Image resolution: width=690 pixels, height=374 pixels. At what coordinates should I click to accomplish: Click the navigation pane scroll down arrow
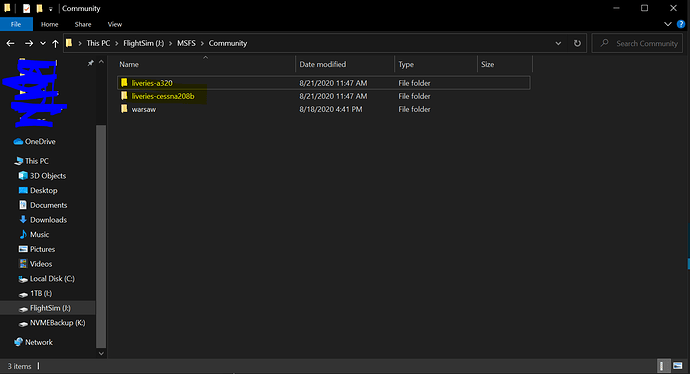101,353
